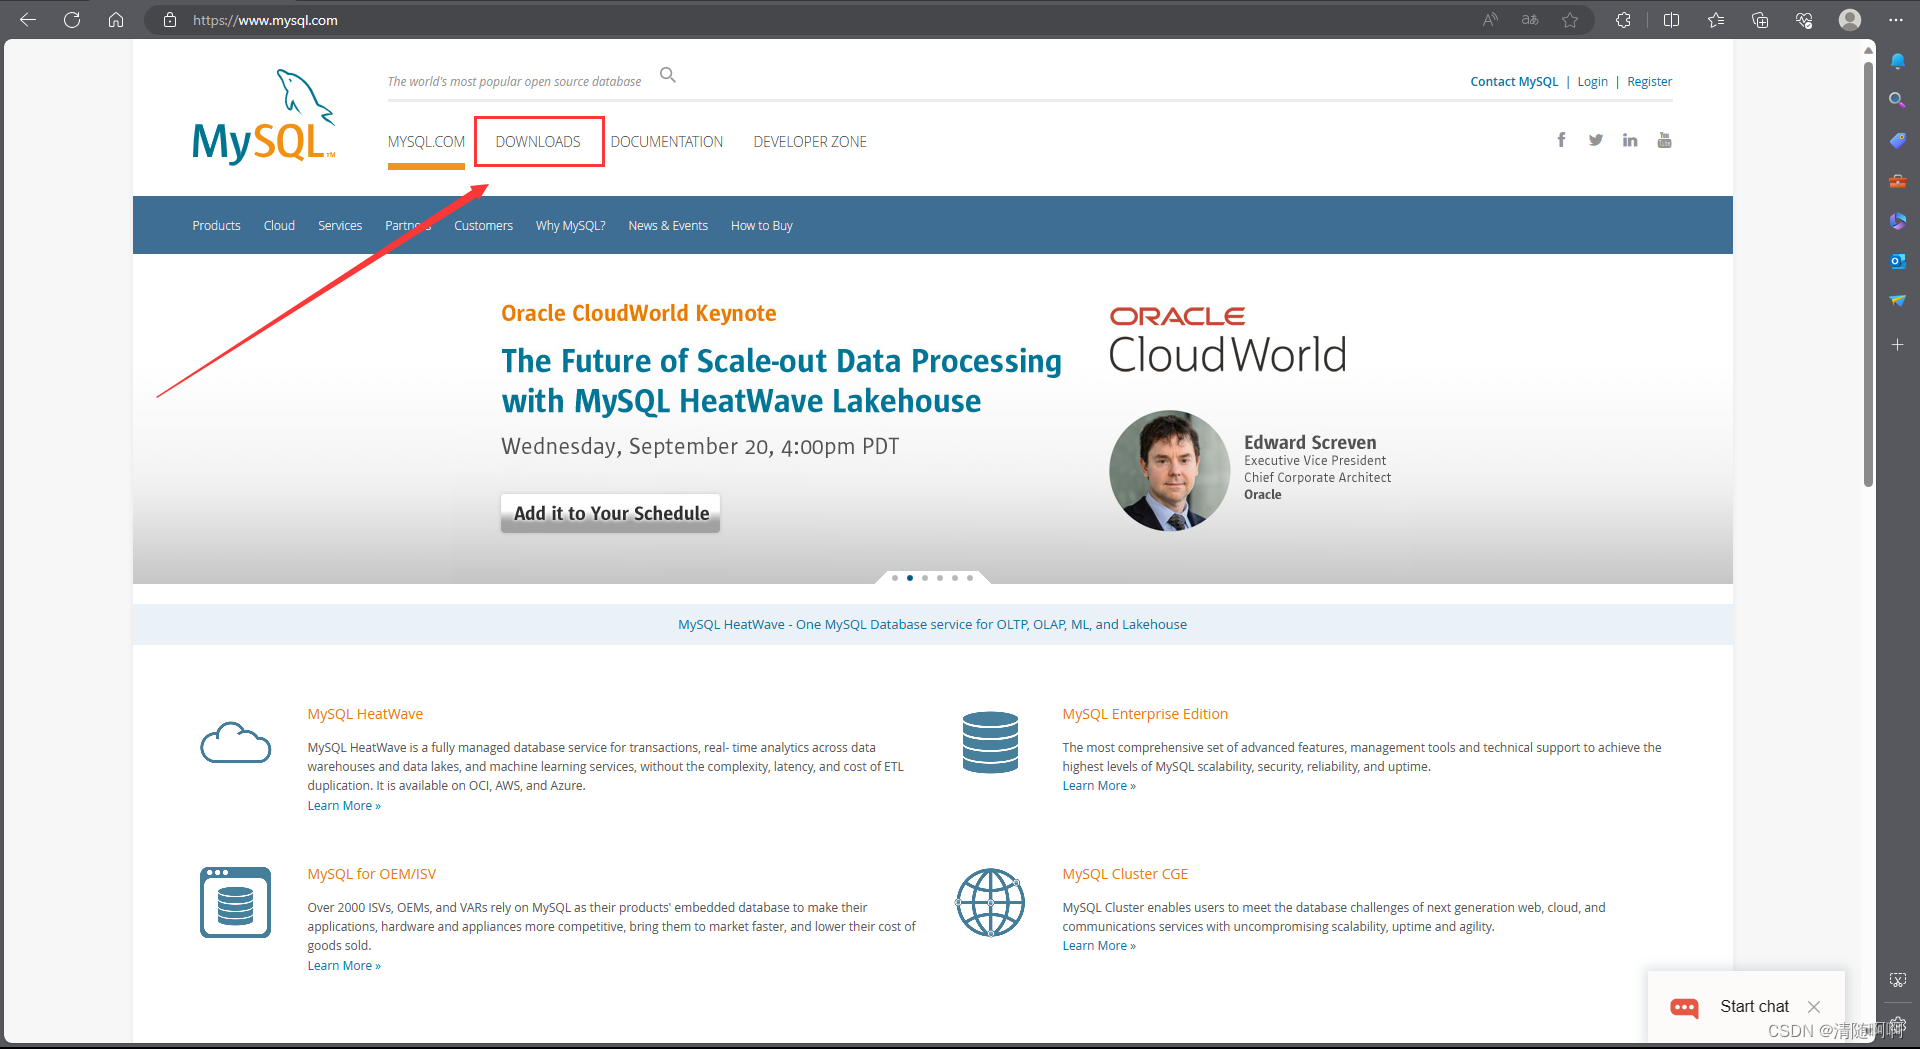This screenshot has width=1920, height=1049.
Task: Click the MySQL dolphin logo
Action: pos(264,117)
